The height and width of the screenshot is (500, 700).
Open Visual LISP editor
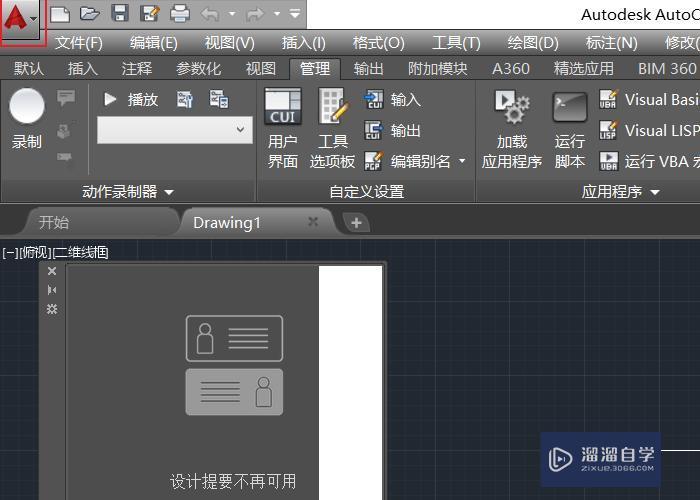coord(649,130)
